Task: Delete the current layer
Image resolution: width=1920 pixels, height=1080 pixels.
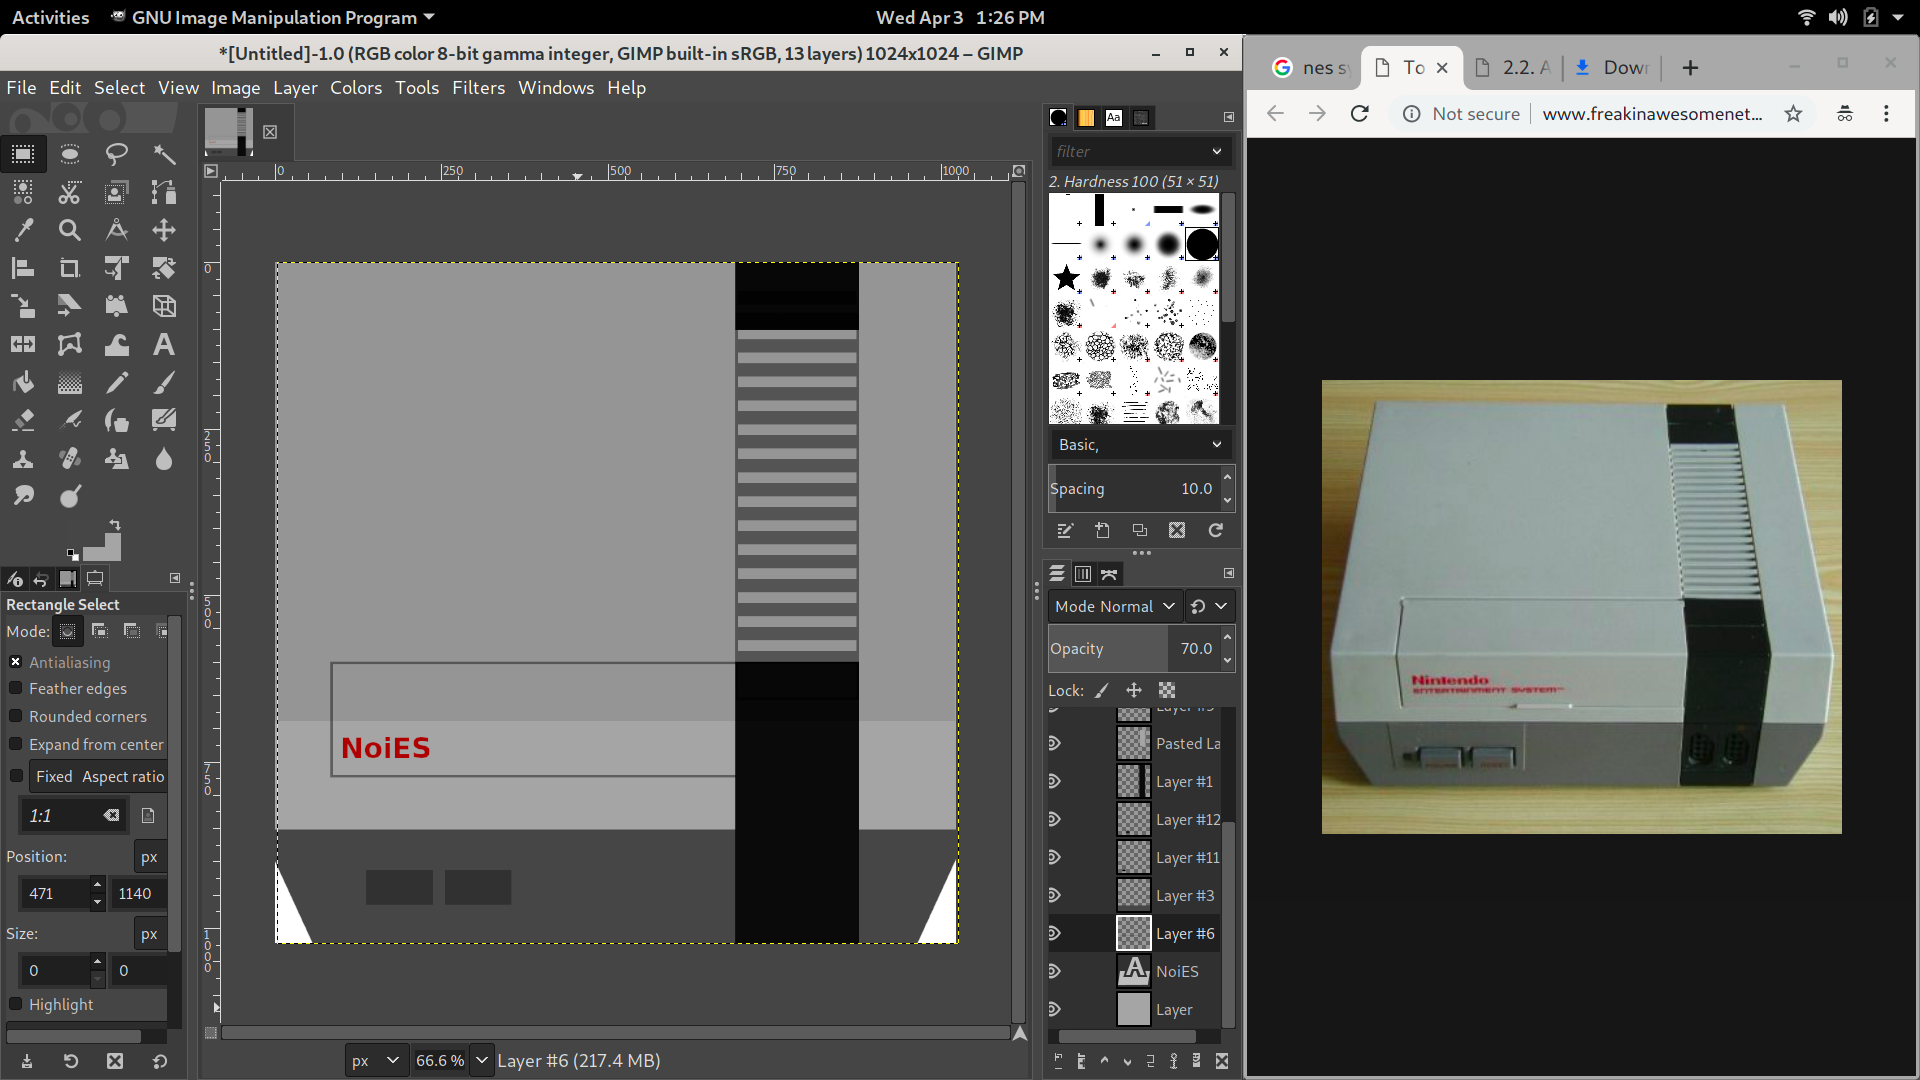Action: tap(1221, 1061)
